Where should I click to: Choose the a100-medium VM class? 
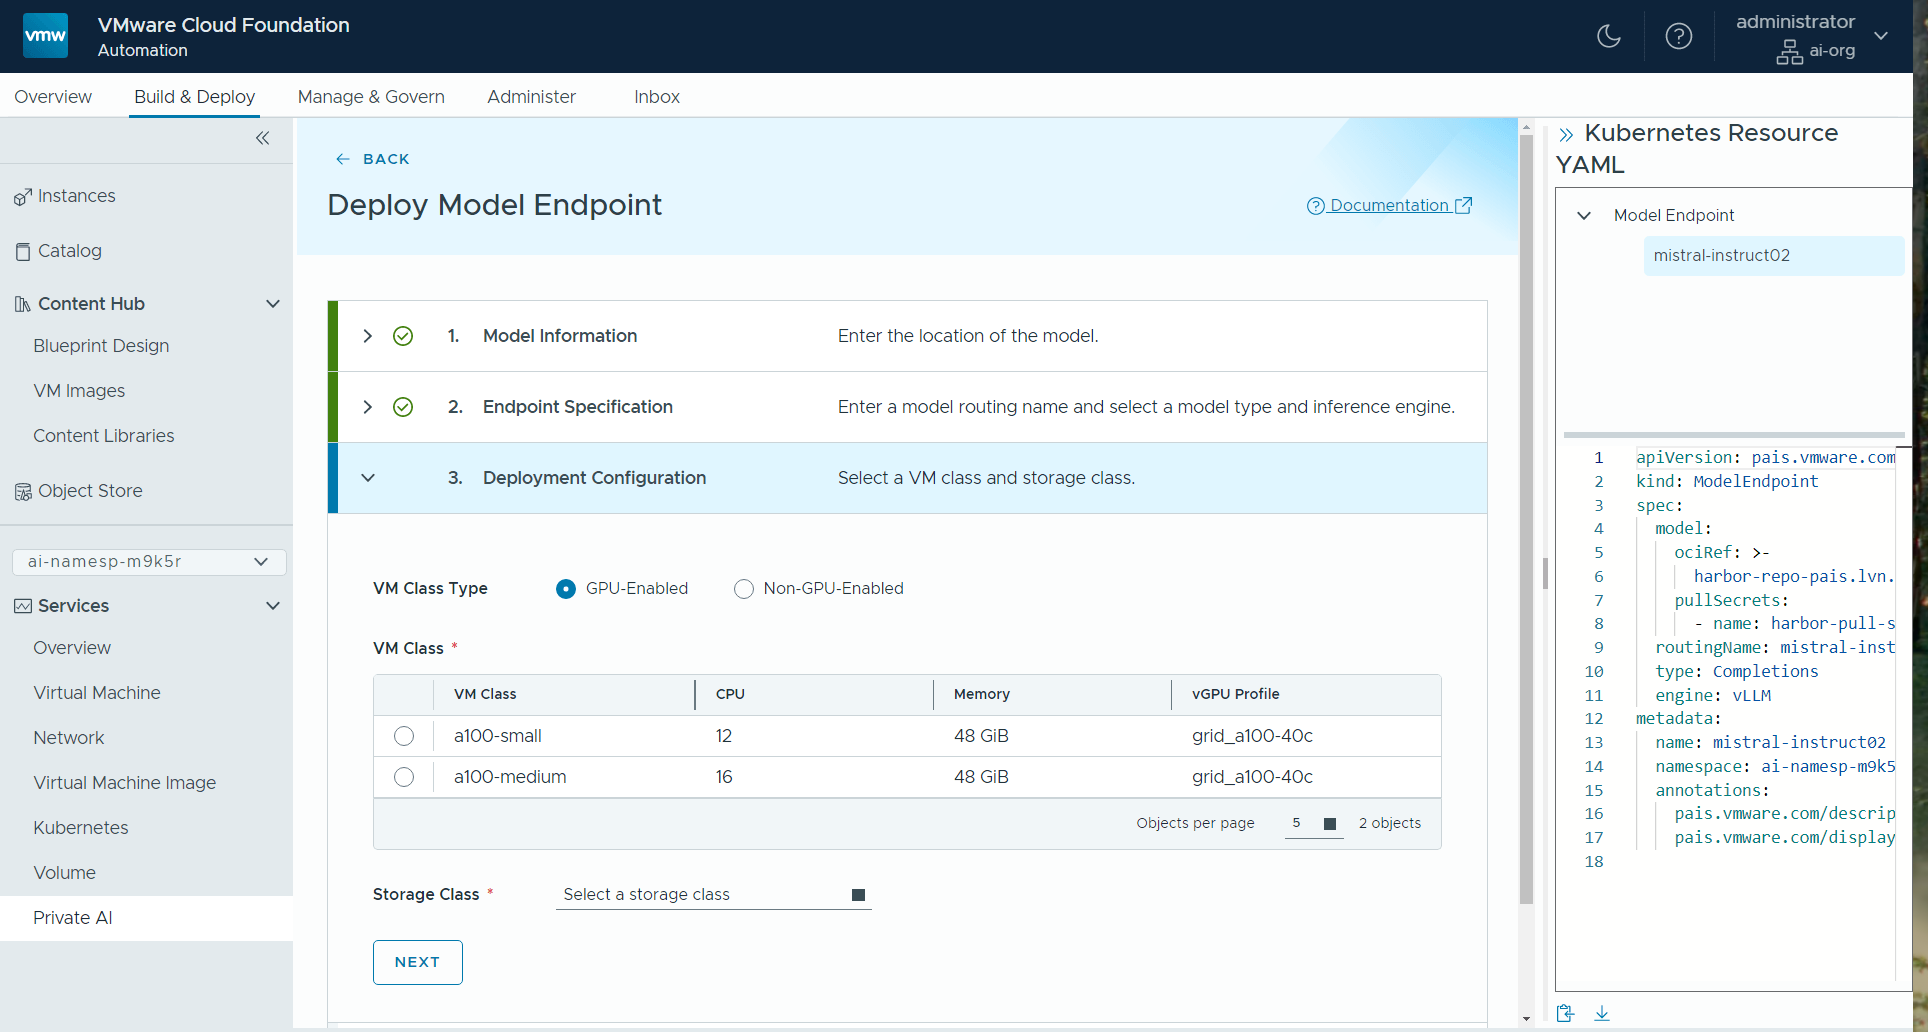(x=404, y=777)
